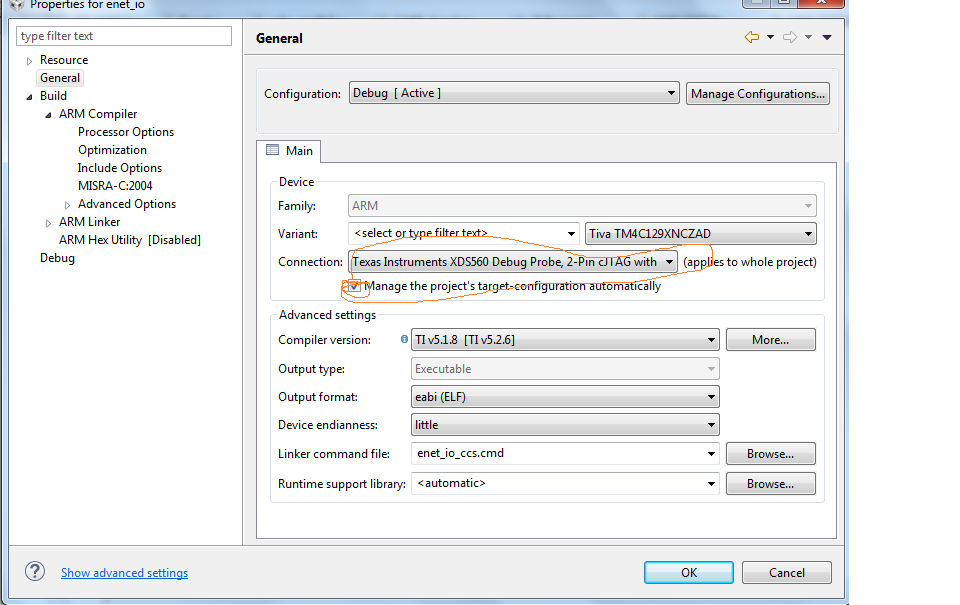Open the Device endianness dropdown
The width and height of the screenshot is (960, 605).
click(565, 425)
